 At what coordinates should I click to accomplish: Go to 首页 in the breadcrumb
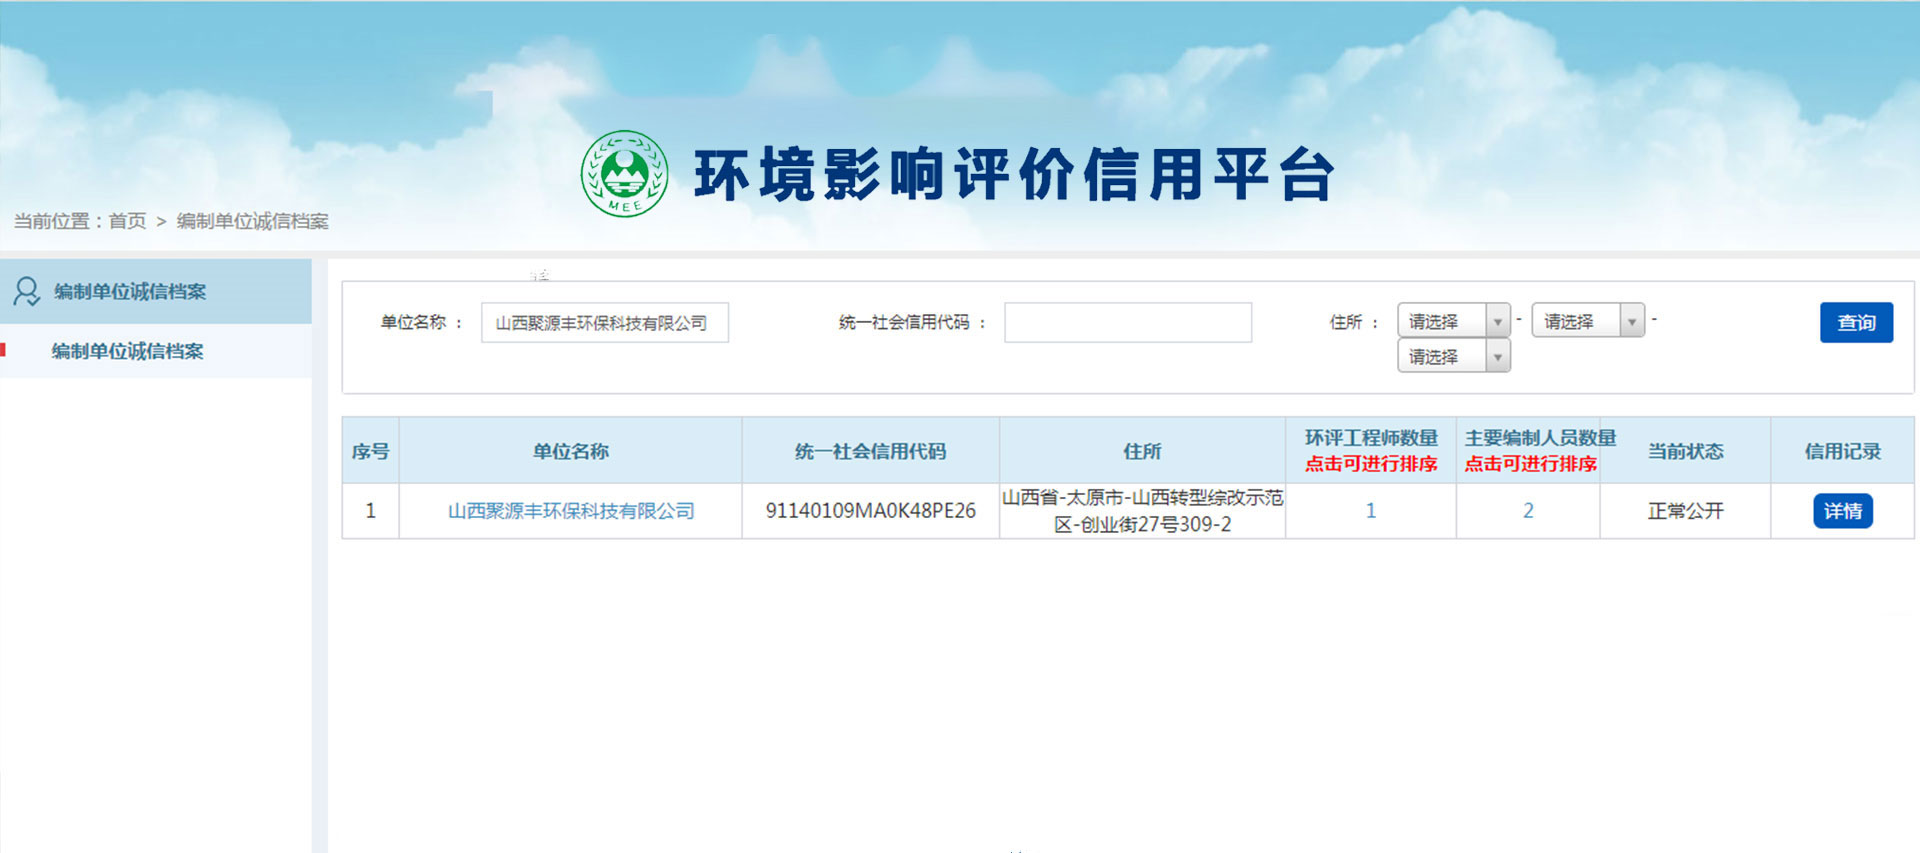pos(127,221)
